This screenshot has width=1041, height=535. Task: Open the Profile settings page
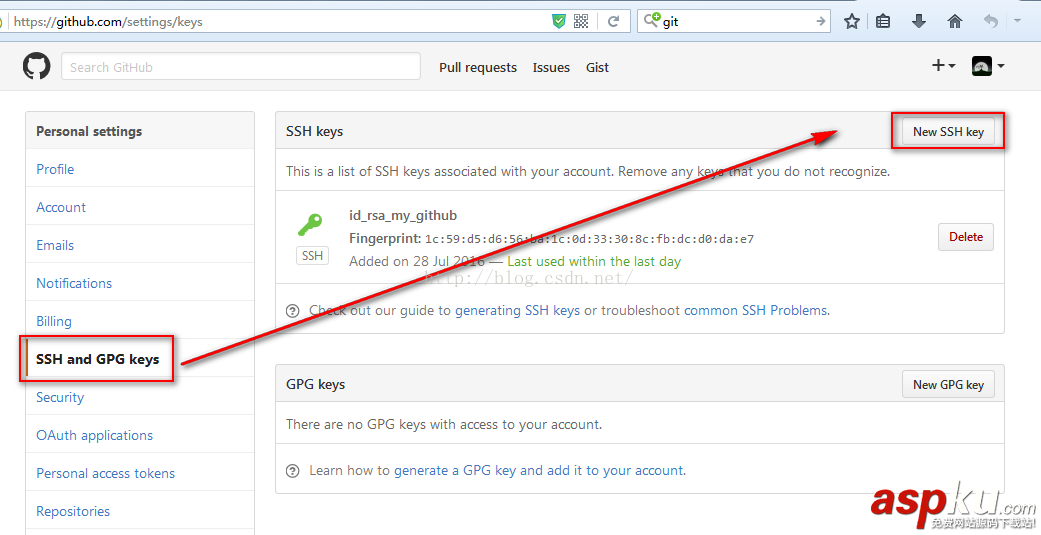[55, 169]
